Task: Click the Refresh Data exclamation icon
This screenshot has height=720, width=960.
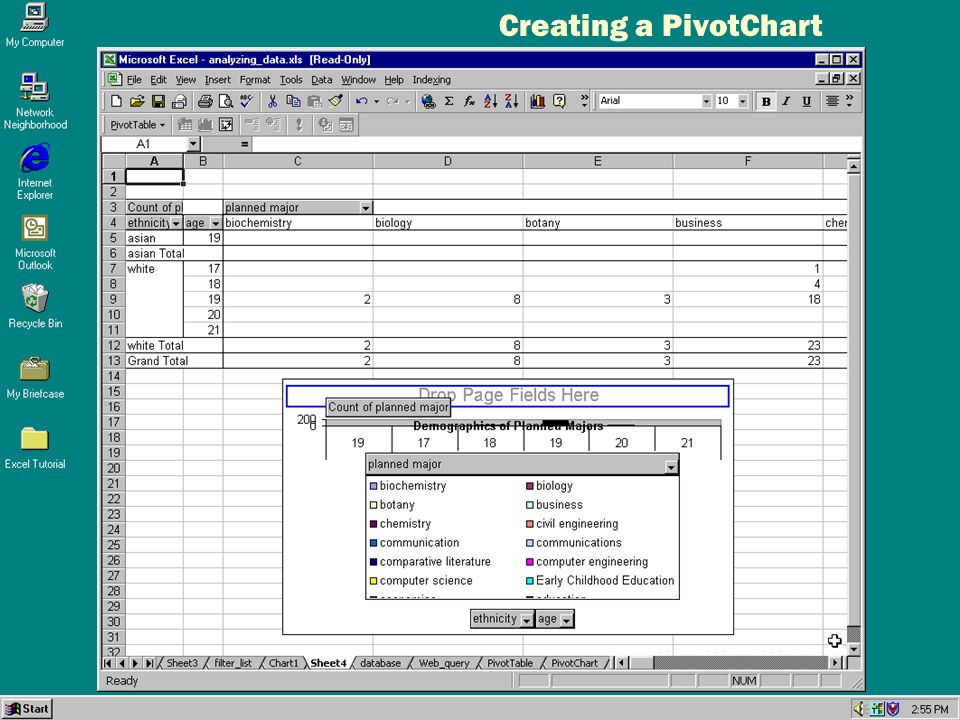Action: (299, 125)
